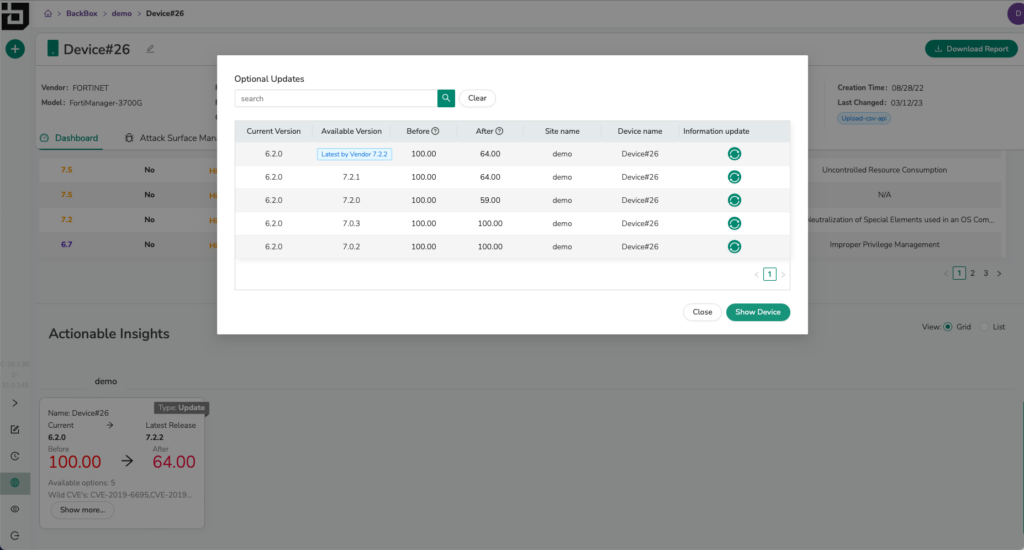Viewport: 1024px width, 550px height.
Task: Click the Latest by Vendor 7.2.2 tag
Action: pos(353,154)
